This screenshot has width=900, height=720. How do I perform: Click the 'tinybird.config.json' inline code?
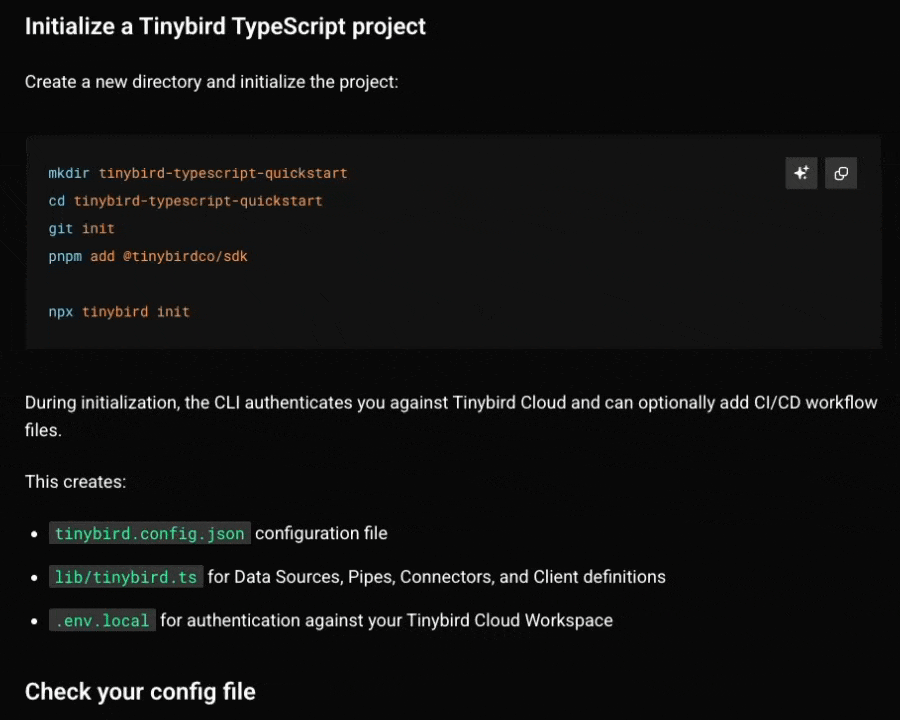pyautogui.click(x=150, y=533)
